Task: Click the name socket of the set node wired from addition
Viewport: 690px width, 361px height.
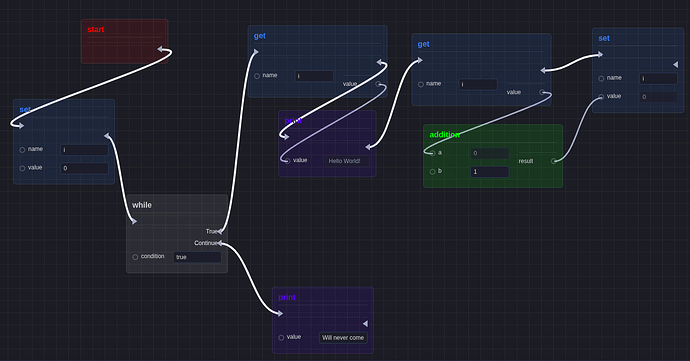Action: pos(601,78)
